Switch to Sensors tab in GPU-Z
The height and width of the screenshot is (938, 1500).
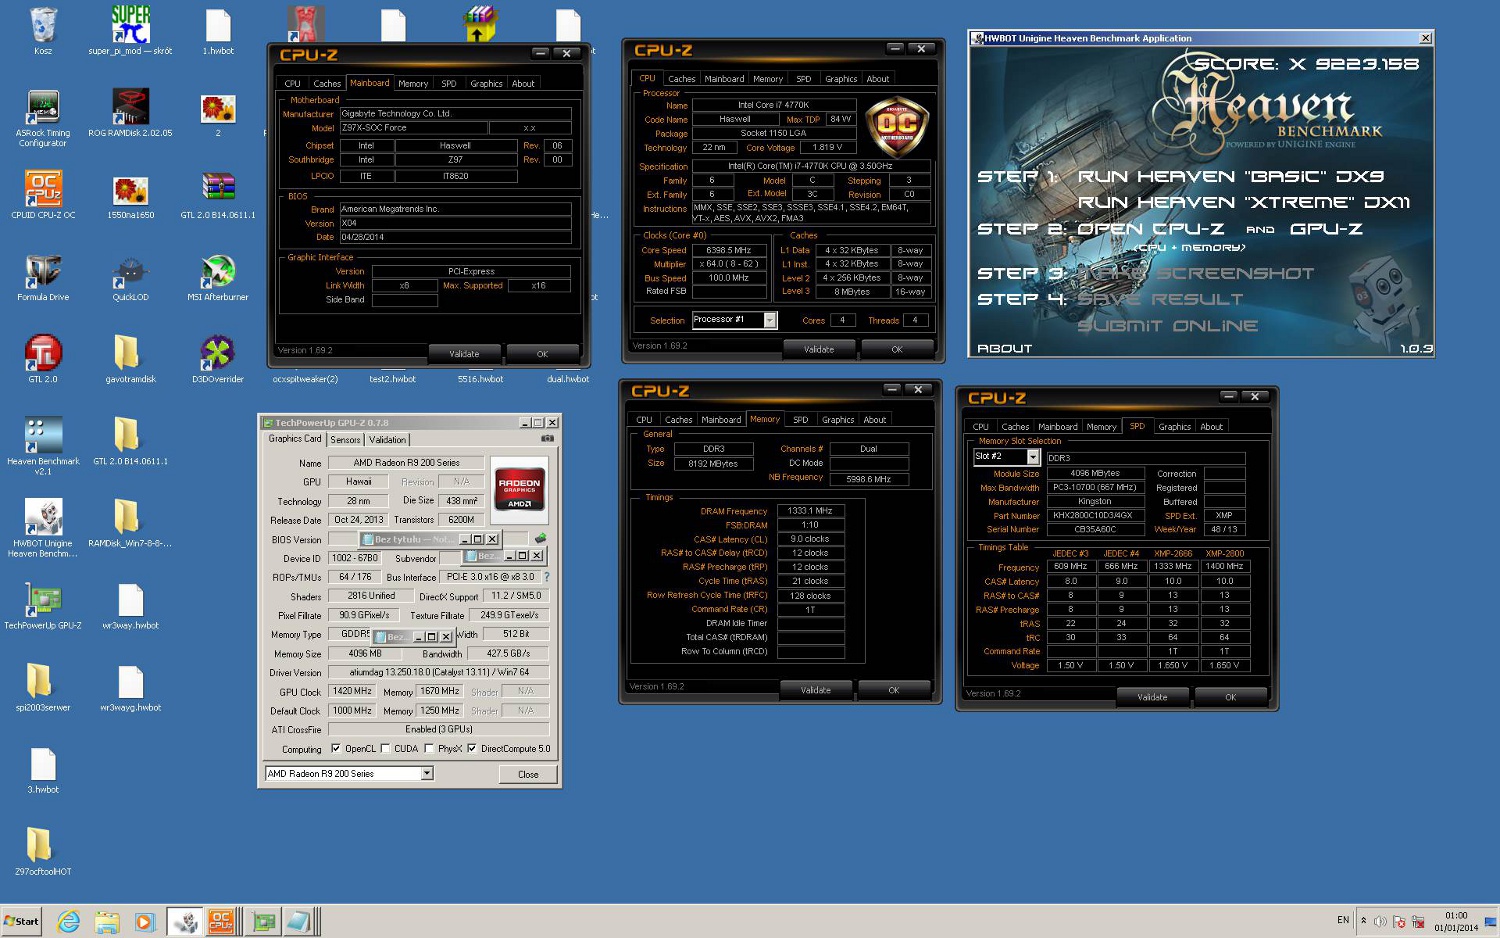coord(345,440)
